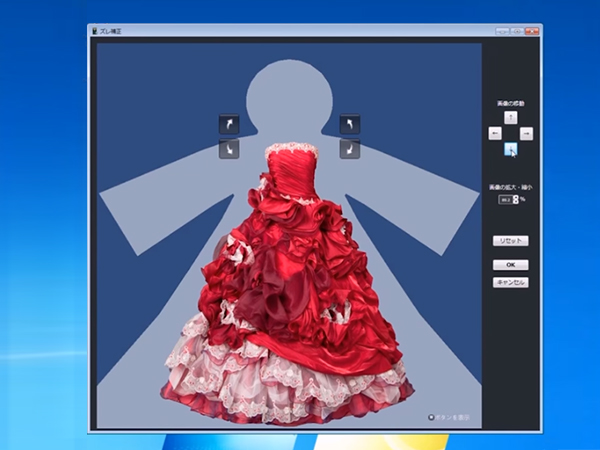Maximize the ズレ補正 window

[517, 32]
